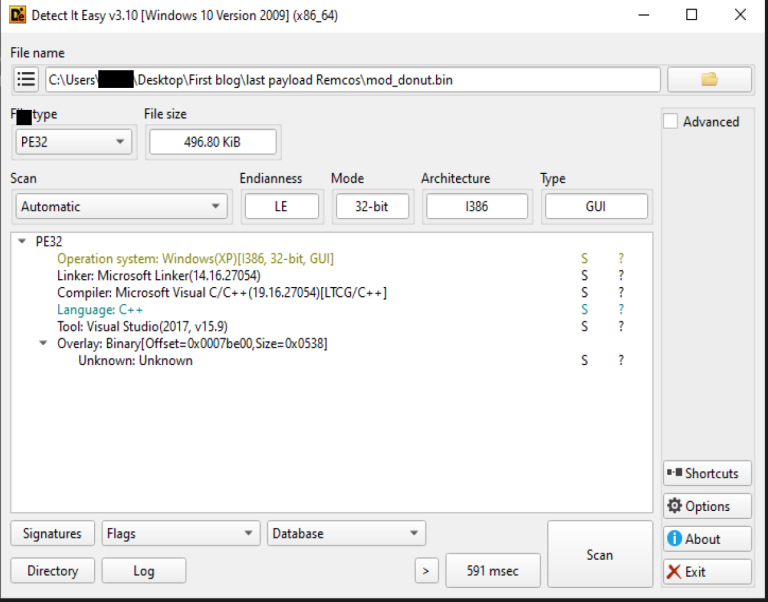Expand the Flags dropdown
Image resolution: width=768 pixels, height=602 pixels.
point(180,534)
